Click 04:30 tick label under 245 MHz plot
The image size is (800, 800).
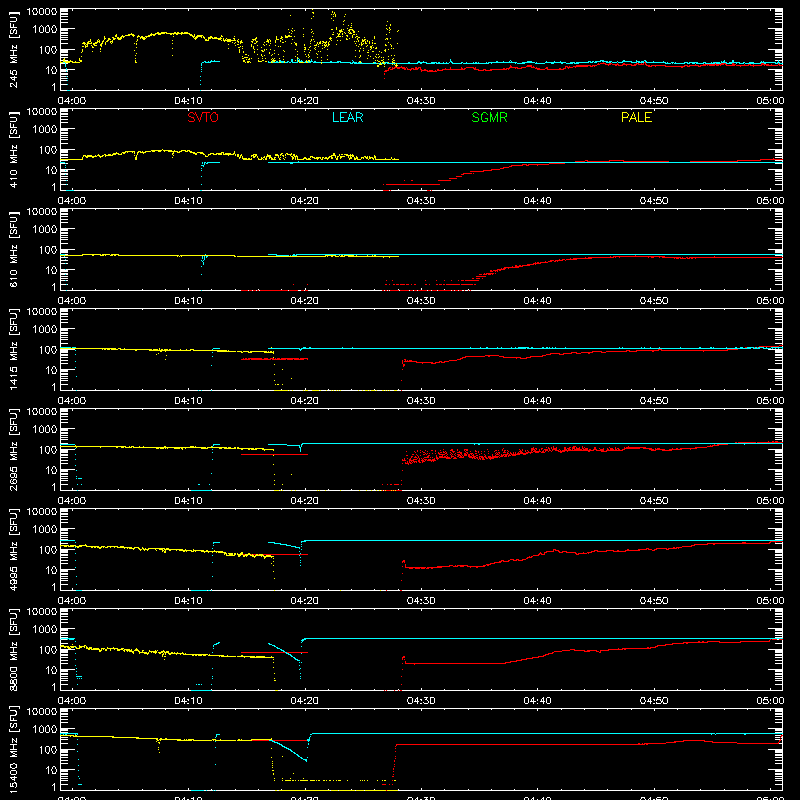coord(421,101)
